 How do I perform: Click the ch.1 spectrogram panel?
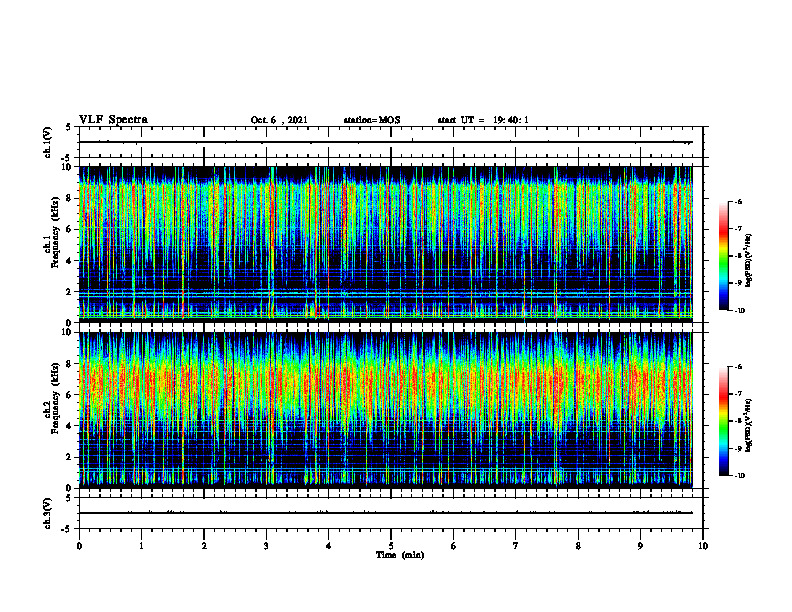click(385, 244)
